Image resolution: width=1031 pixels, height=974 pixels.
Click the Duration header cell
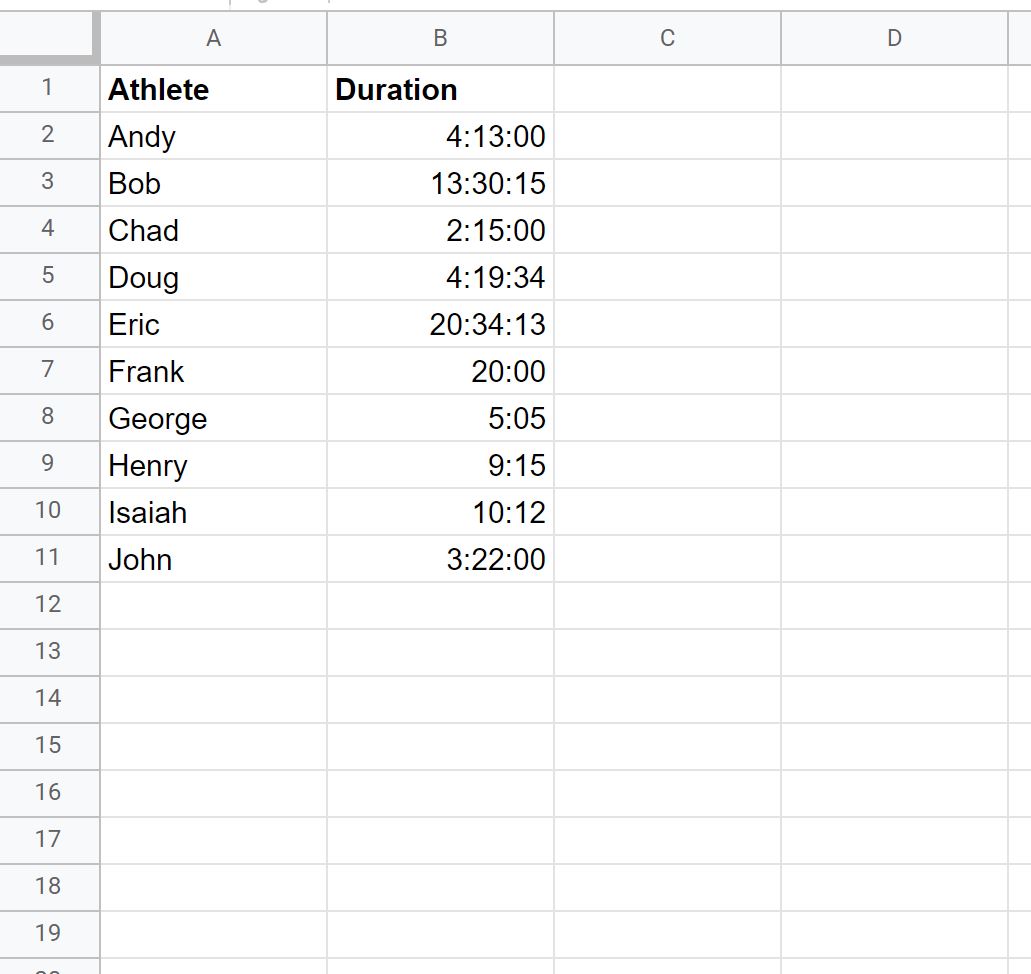click(x=441, y=89)
